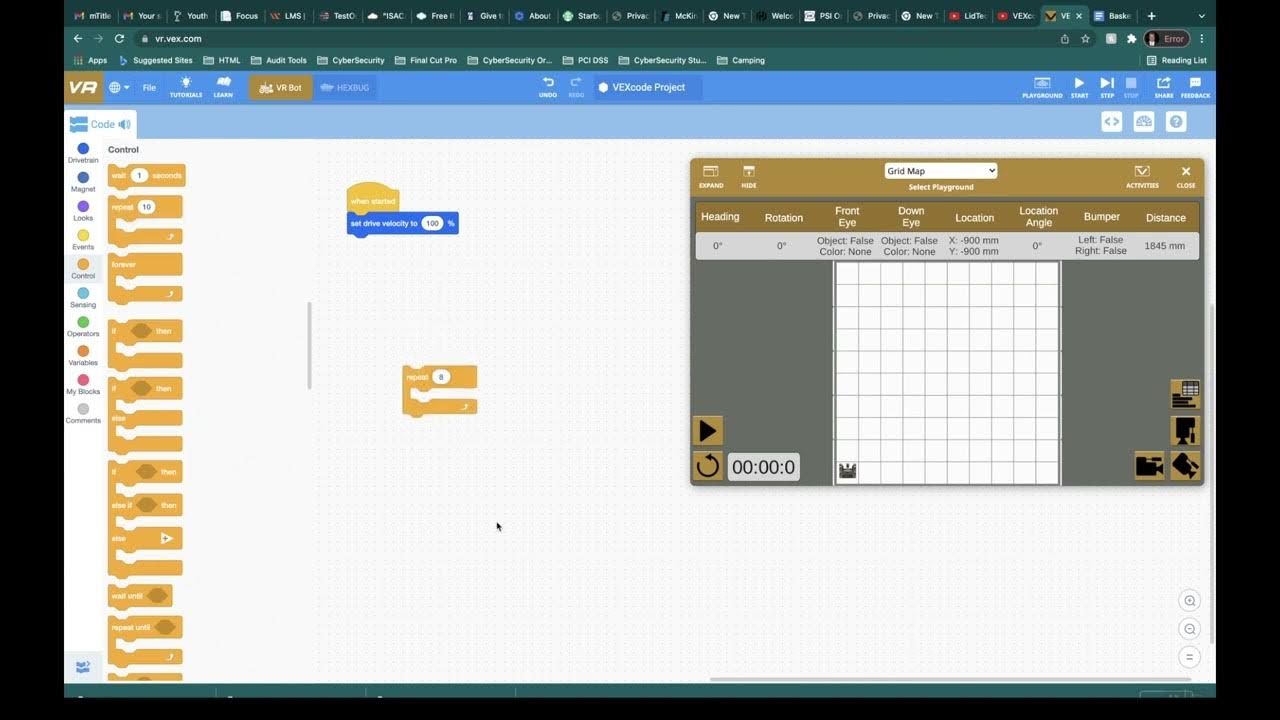Screen dimensions: 1280x720
Task: Click the 100 velocity value field
Action: (432, 223)
